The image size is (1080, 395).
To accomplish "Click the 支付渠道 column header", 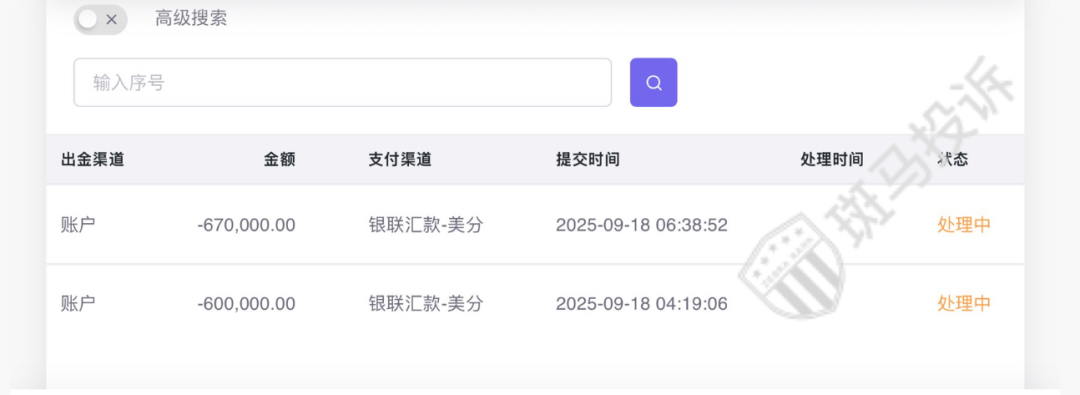I will tap(399, 160).
